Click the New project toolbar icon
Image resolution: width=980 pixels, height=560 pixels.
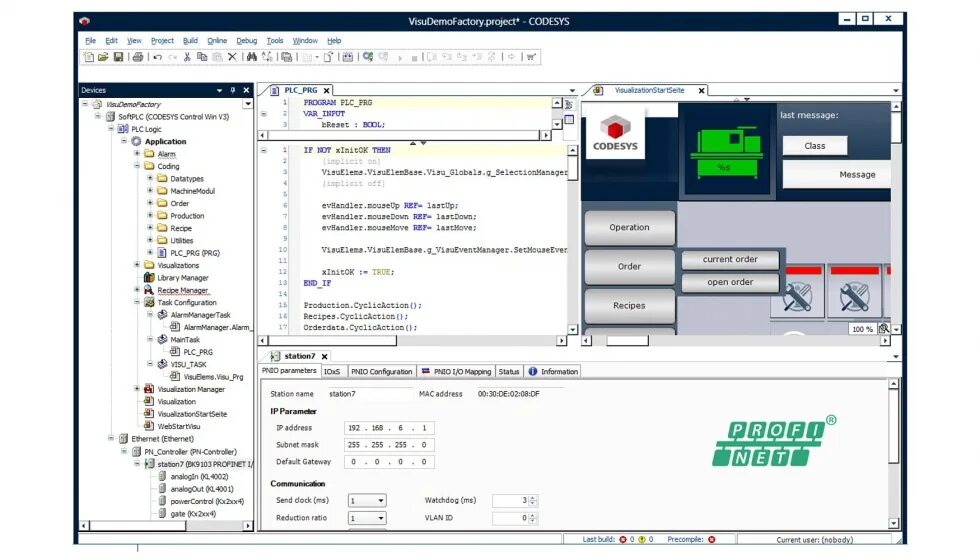tap(88, 57)
